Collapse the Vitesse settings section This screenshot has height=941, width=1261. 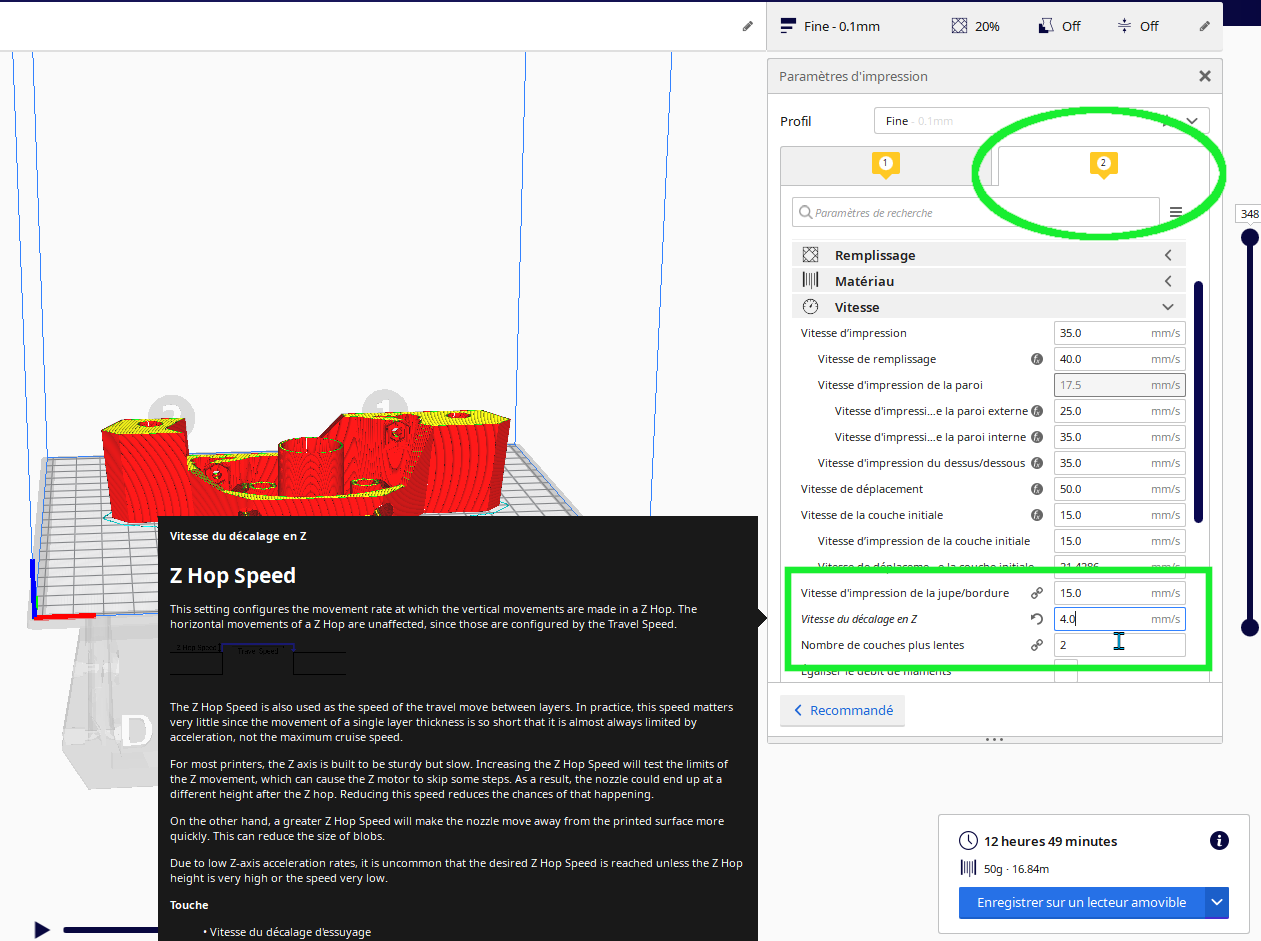[x=1167, y=307]
